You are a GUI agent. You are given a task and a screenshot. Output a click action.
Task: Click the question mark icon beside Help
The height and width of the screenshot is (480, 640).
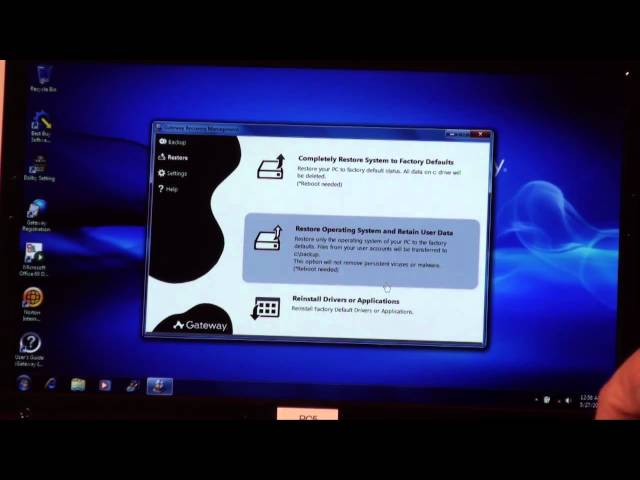click(161, 188)
